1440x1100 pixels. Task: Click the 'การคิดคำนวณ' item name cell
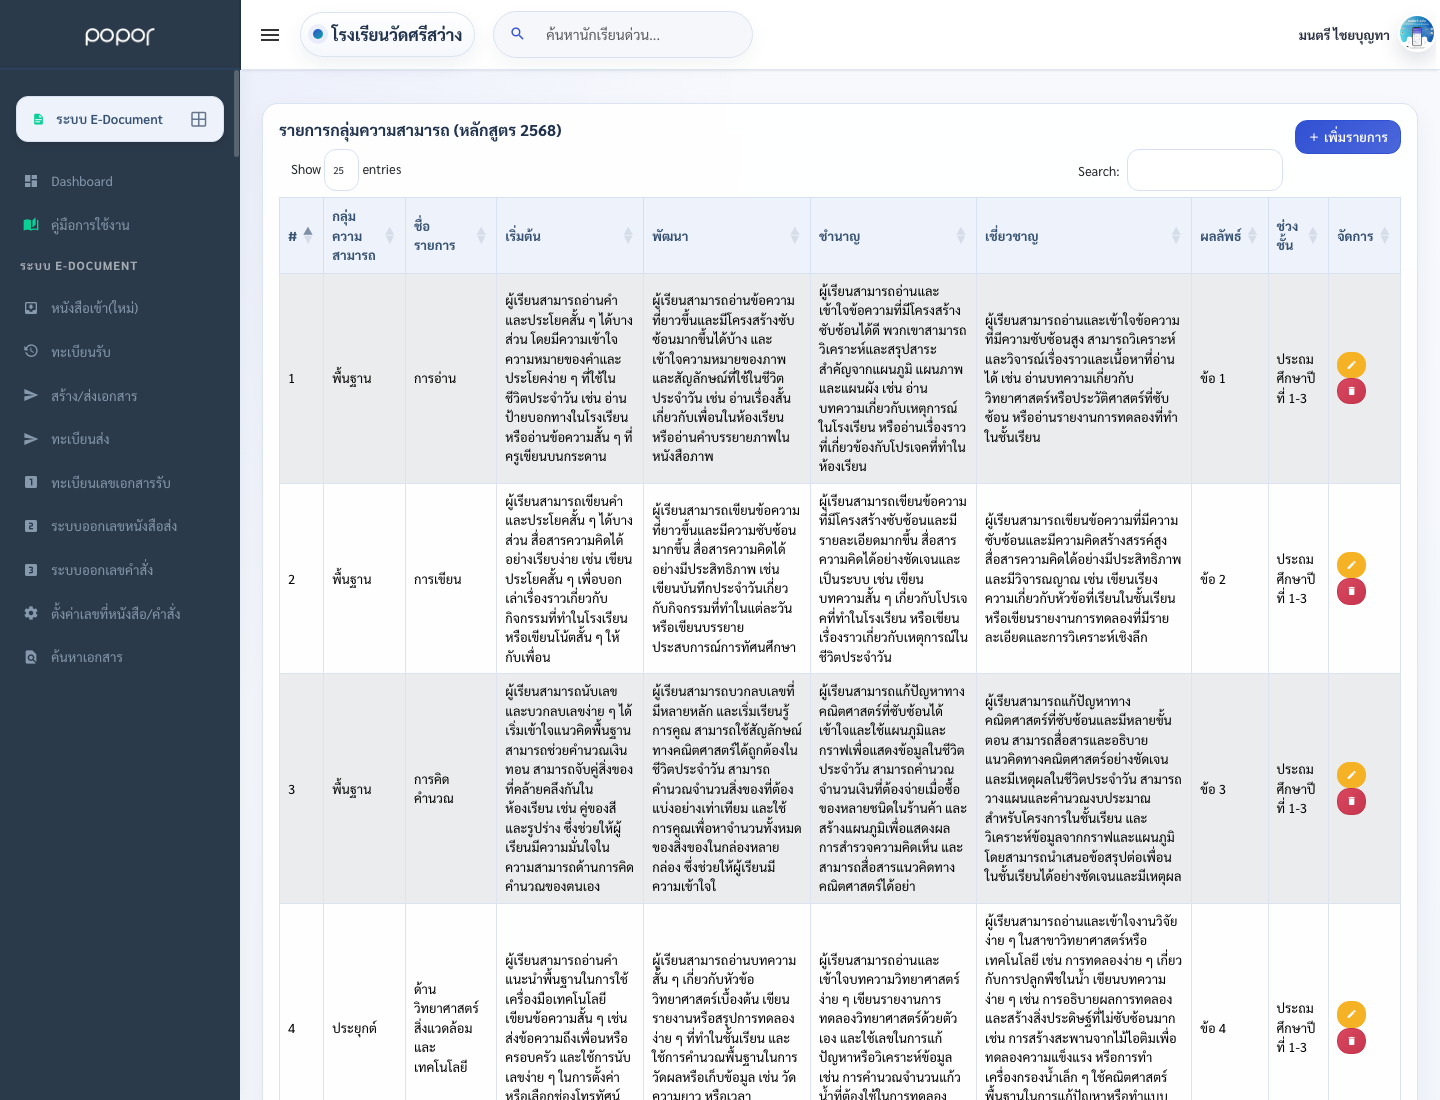coord(450,789)
